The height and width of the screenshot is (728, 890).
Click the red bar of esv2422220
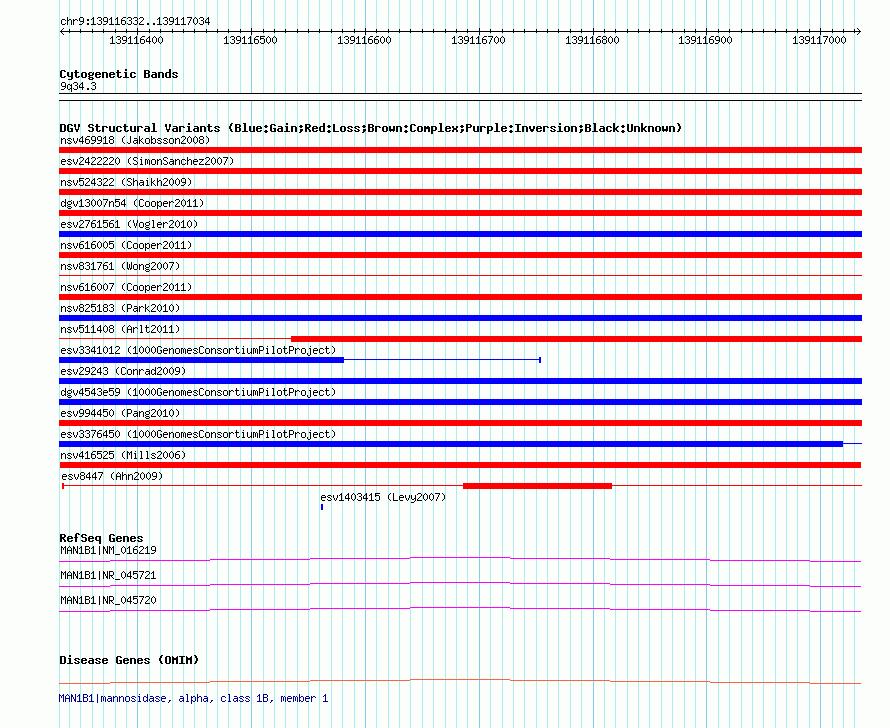point(460,171)
